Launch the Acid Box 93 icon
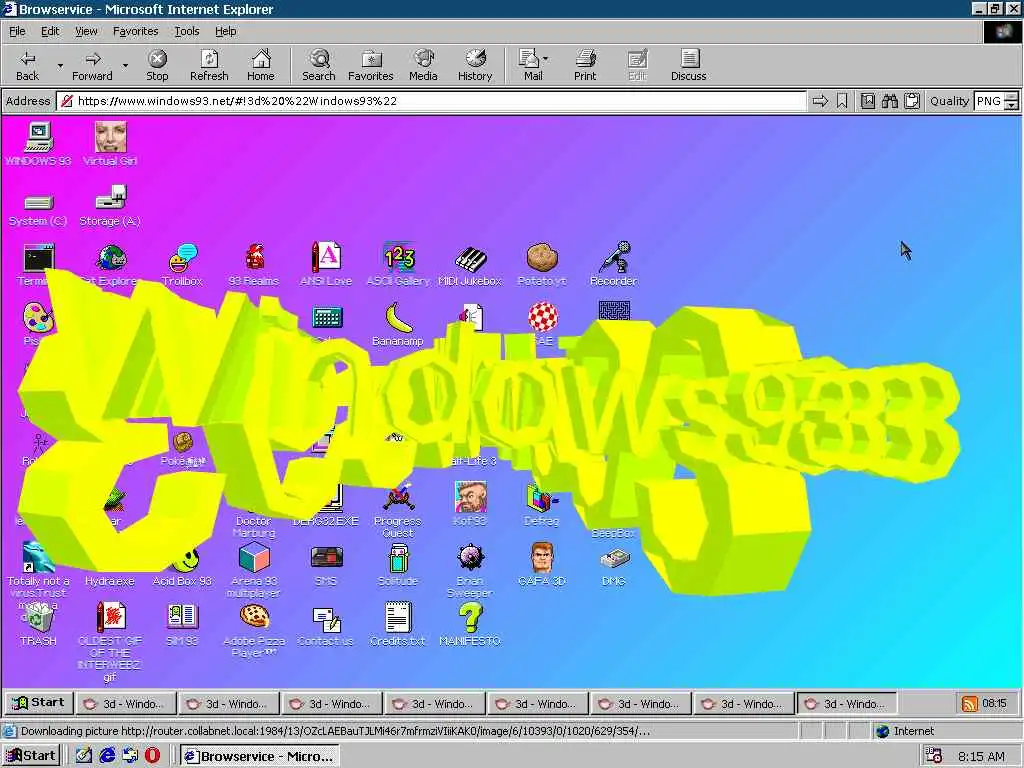 coord(182,565)
